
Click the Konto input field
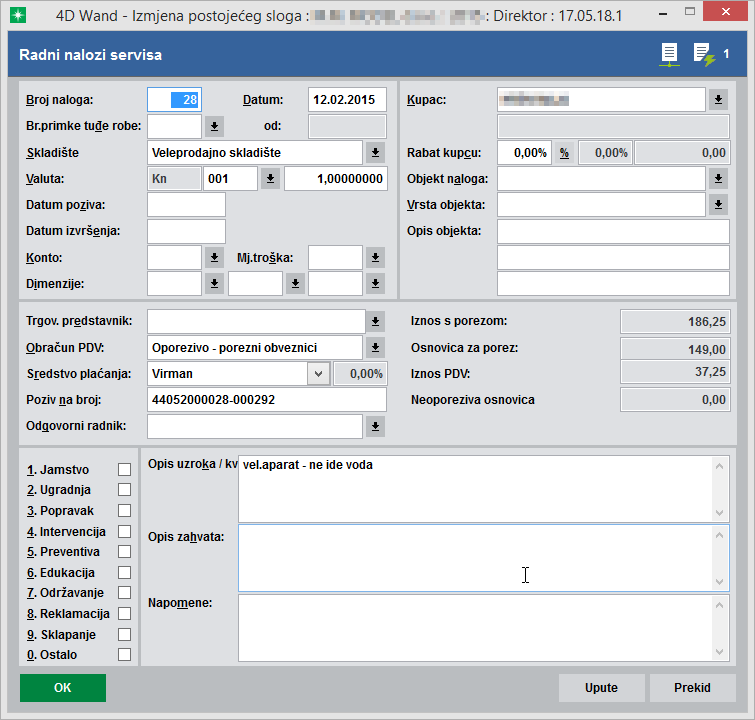pyautogui.click(x=174, y=258)
